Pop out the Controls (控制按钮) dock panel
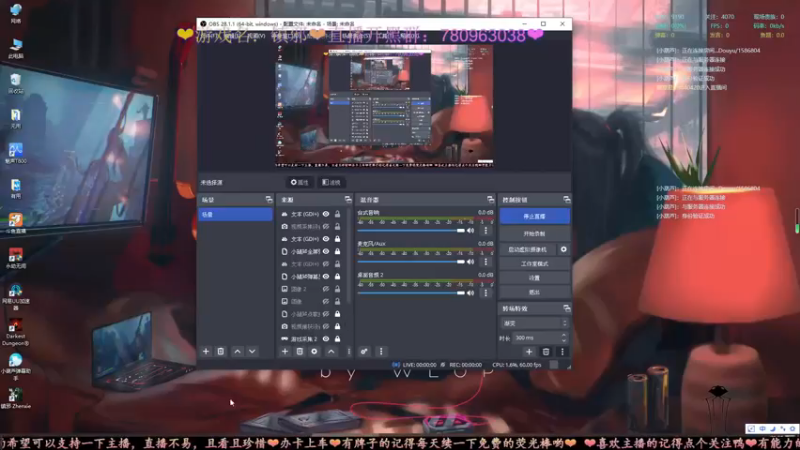Viewport: 800px width, 450px height. pos(566,199)
